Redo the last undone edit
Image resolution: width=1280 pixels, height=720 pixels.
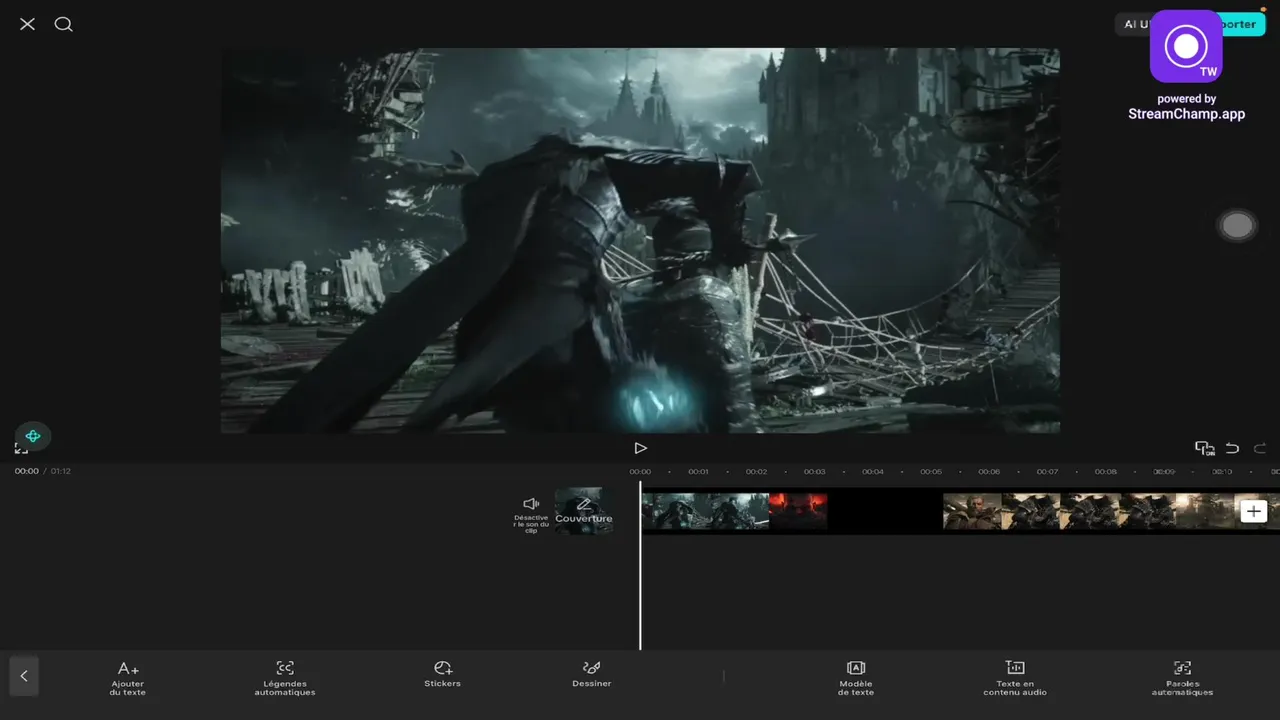pos(1260,448)
